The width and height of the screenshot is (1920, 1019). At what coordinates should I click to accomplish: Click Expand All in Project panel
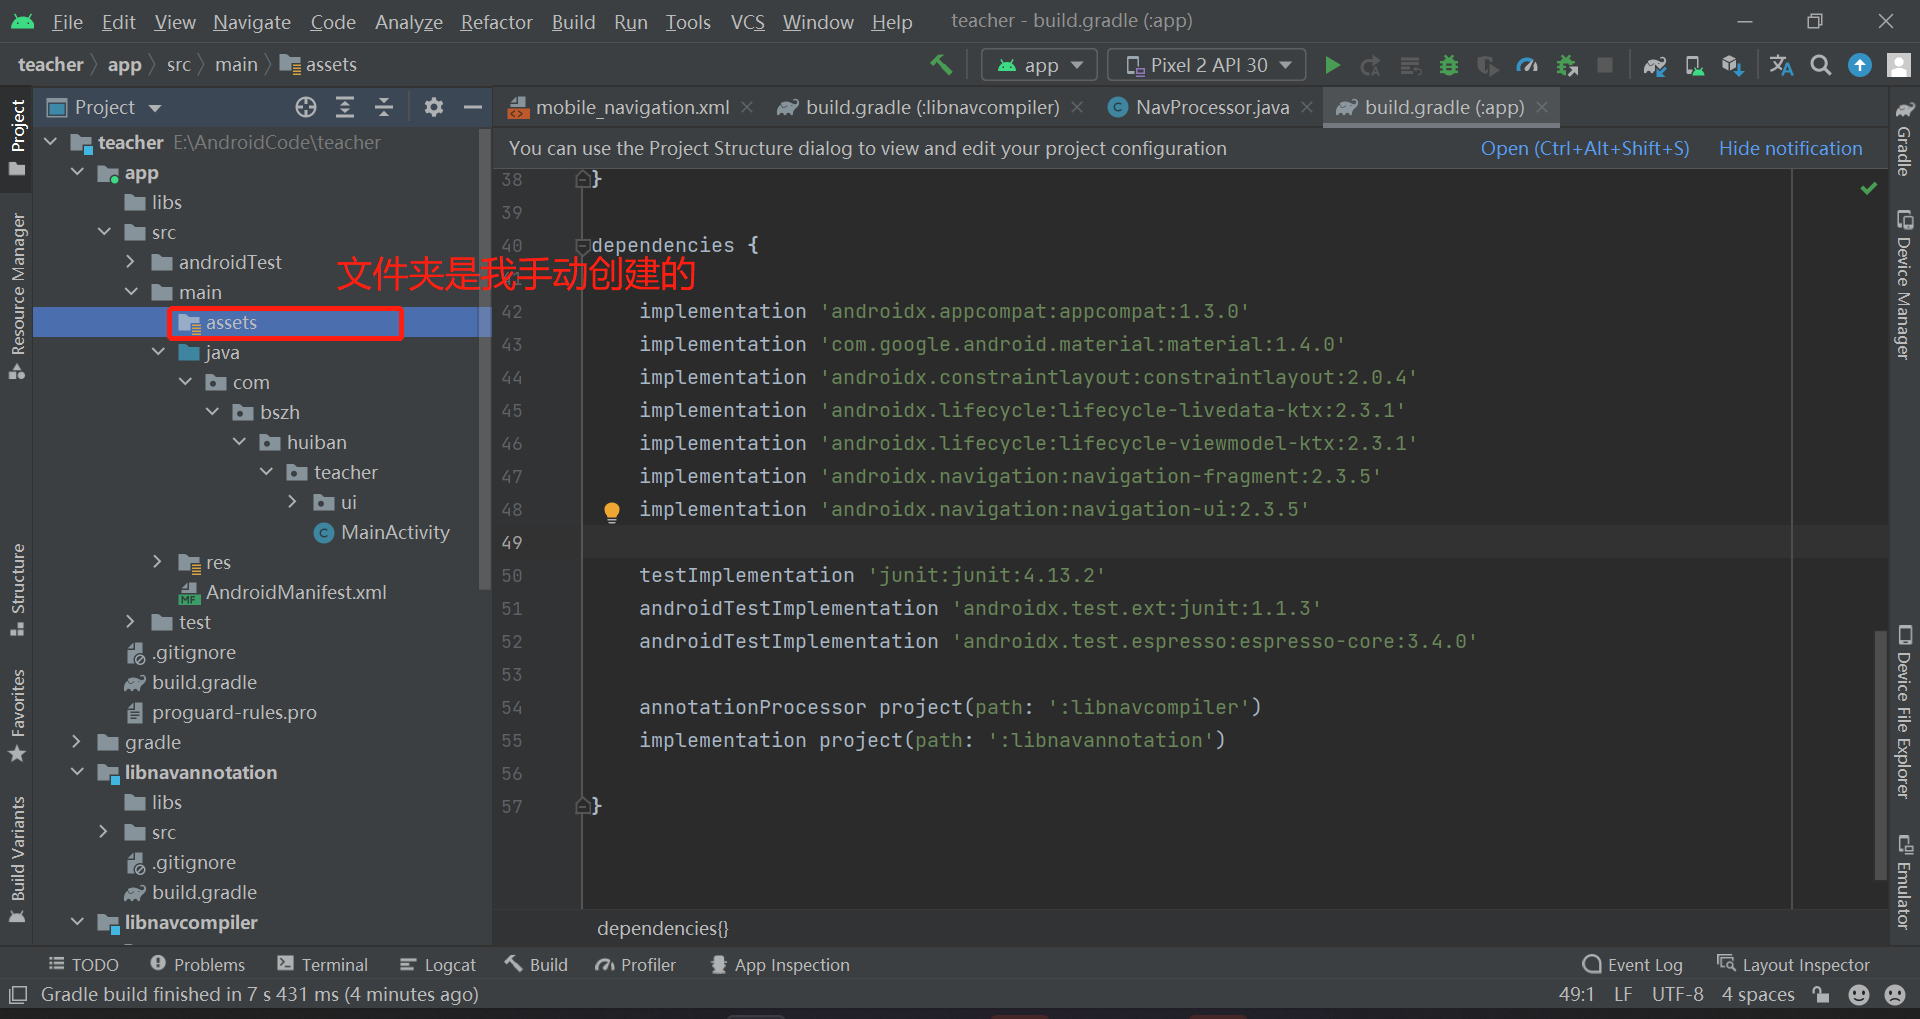(x=345, y=107)
